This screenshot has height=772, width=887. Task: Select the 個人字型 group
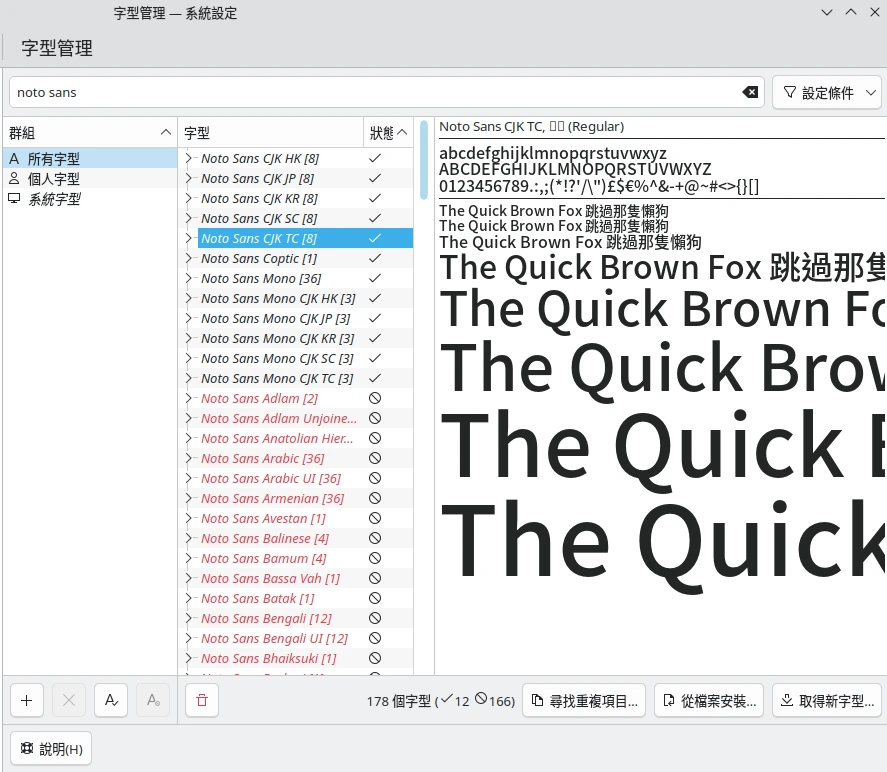point(53,179)
